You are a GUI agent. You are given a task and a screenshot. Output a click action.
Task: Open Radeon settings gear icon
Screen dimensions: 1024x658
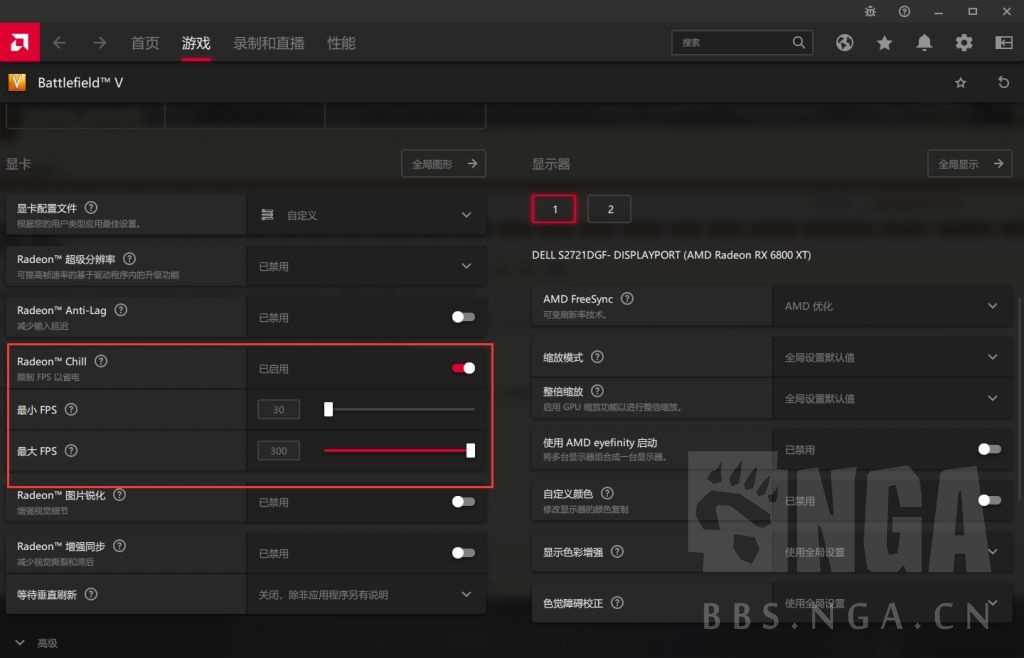963,43
